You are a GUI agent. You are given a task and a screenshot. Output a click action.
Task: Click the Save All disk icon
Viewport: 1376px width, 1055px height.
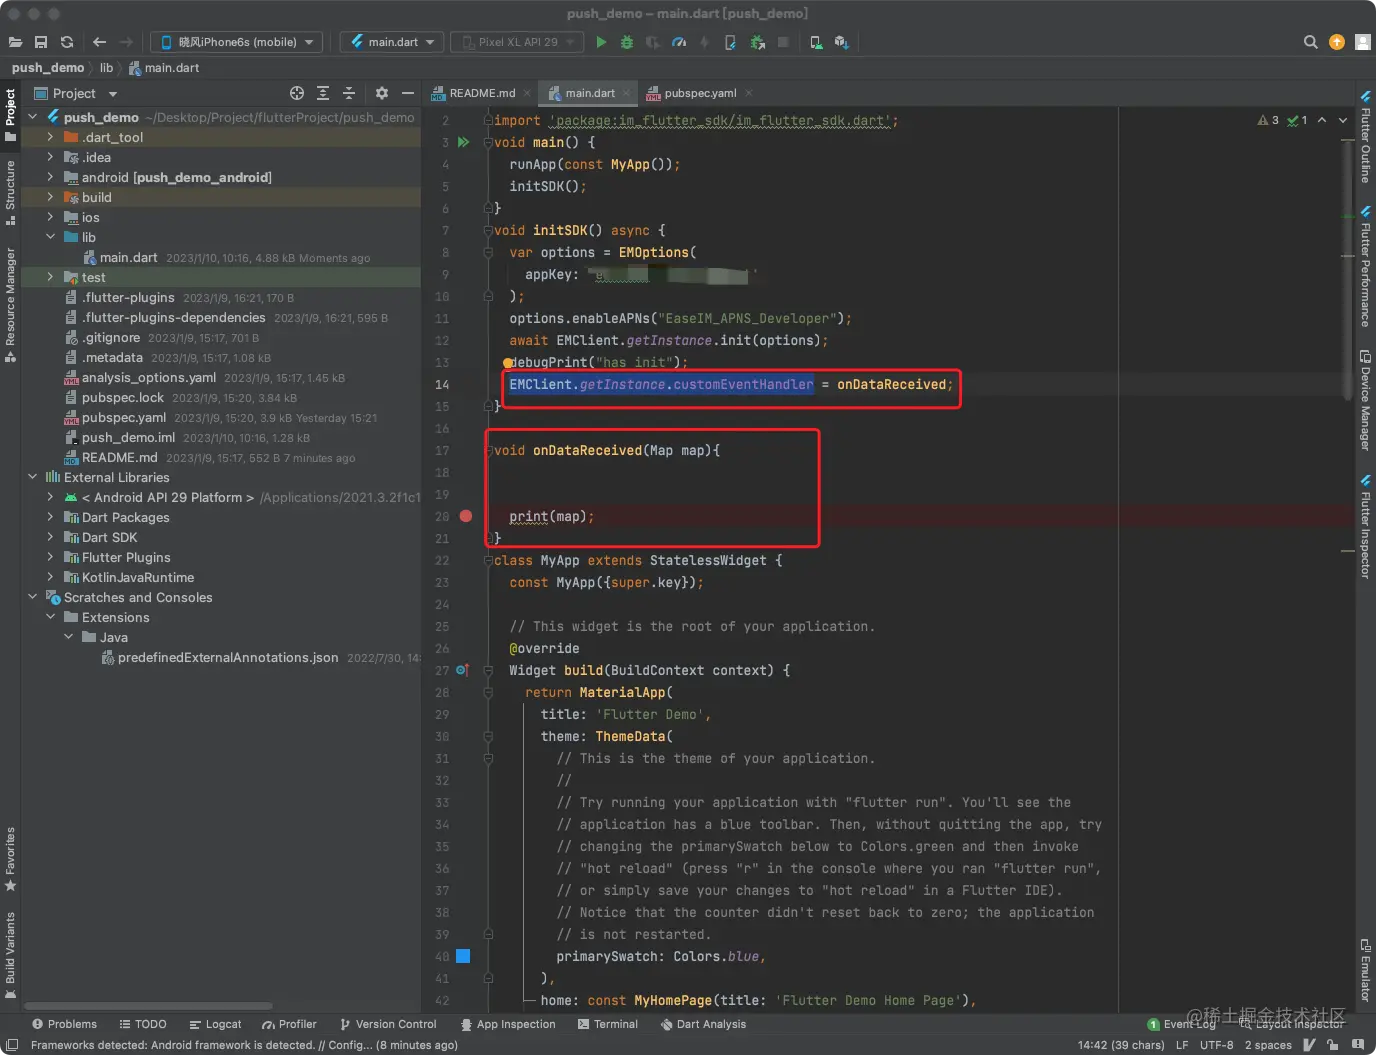pyautogui.click(x=41, y=42)
